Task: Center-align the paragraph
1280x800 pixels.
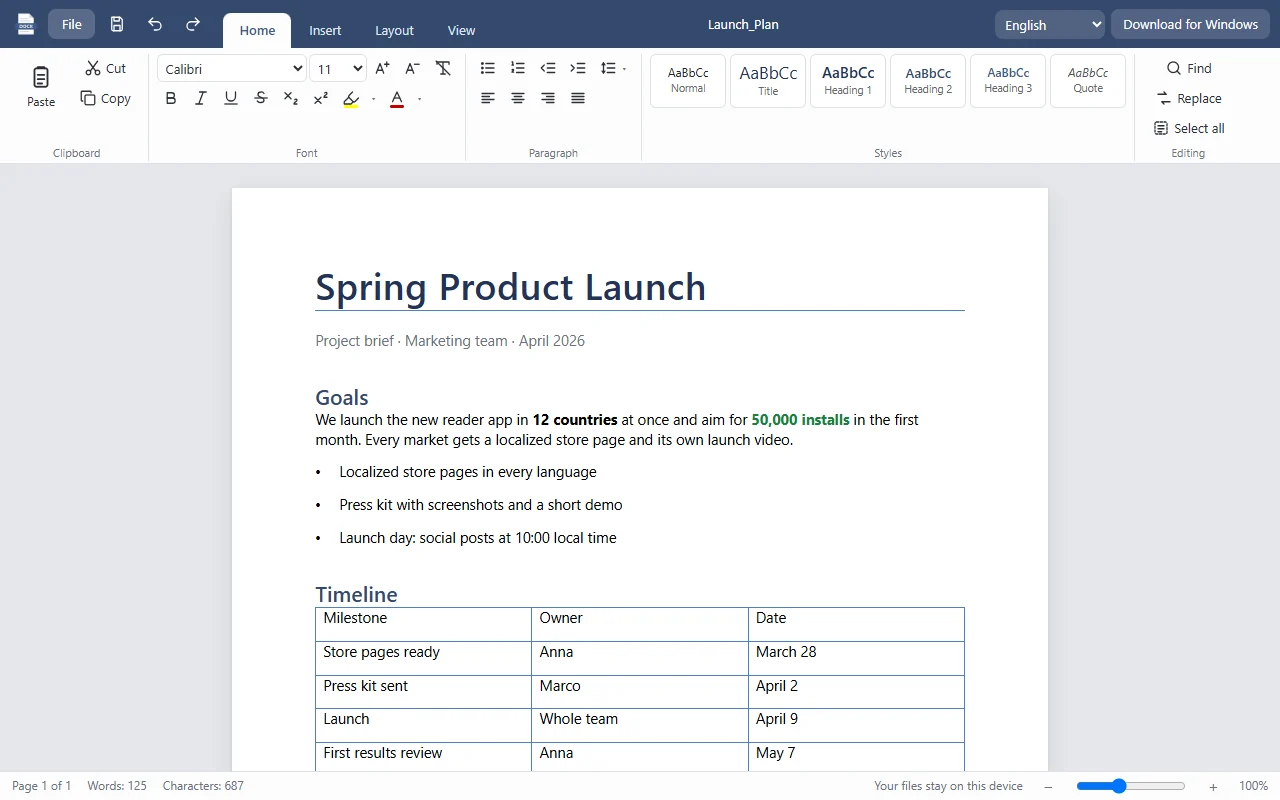Action: (x=518, y=98)
